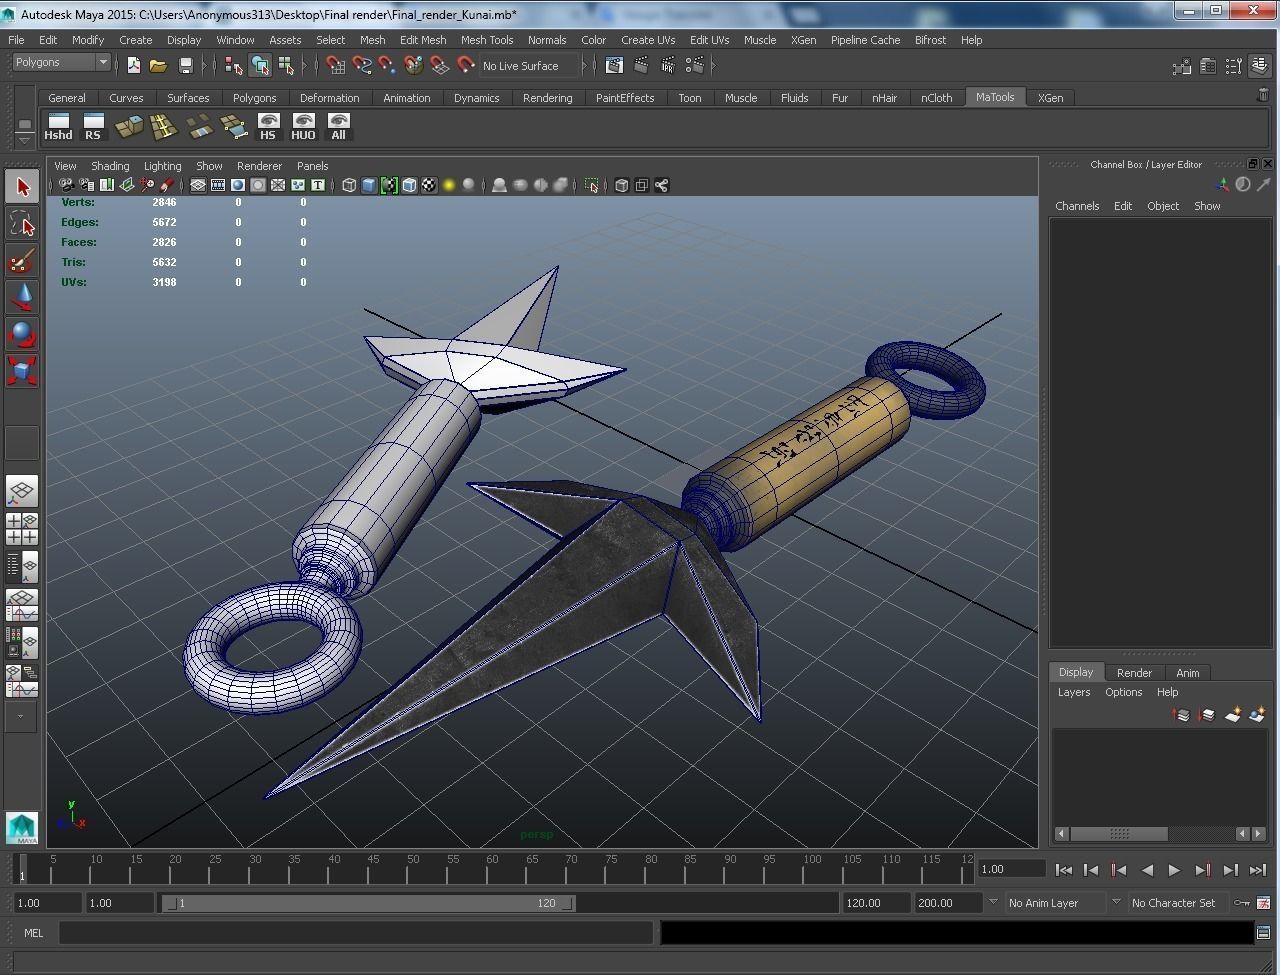The height and width of the screenshot is (975, 1280).
Task: Expand the more layouts arrow below panels
Action: pos(20,716)
